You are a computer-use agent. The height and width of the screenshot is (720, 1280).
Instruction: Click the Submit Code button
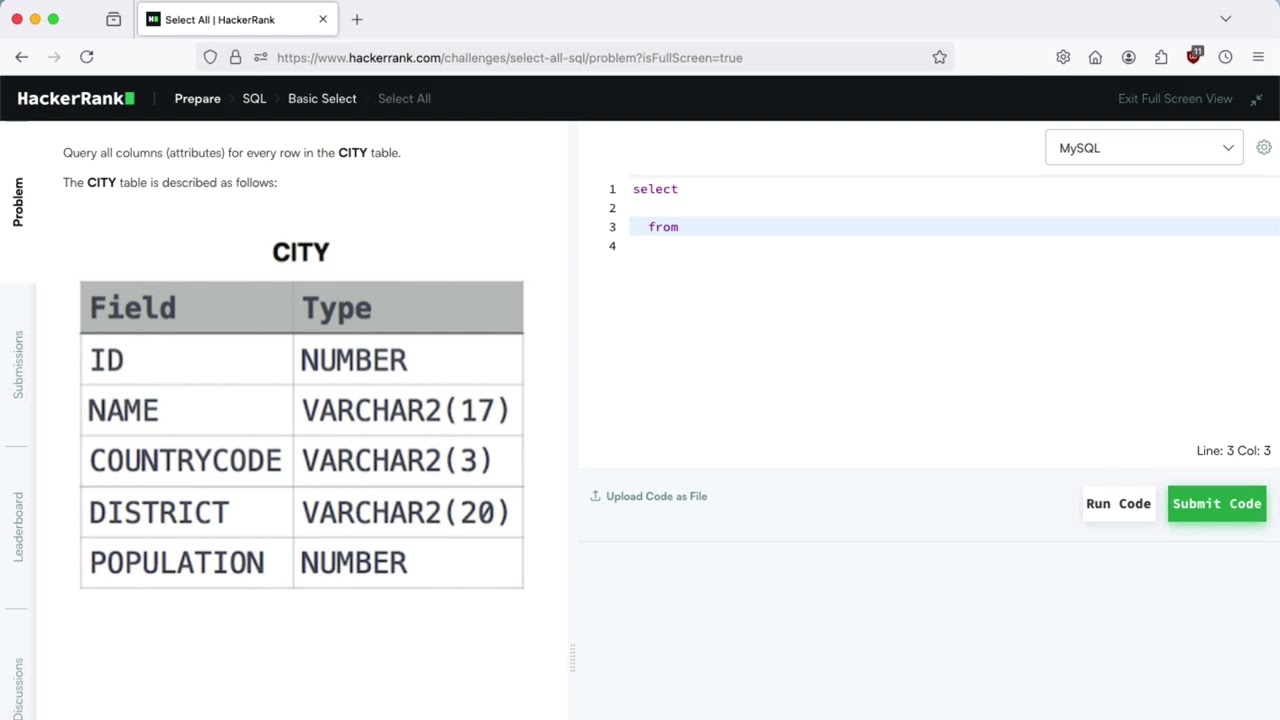coord(1217,503)
